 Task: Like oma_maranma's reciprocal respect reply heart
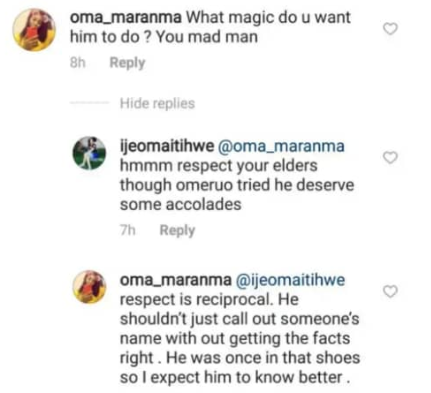pos(390,291)
